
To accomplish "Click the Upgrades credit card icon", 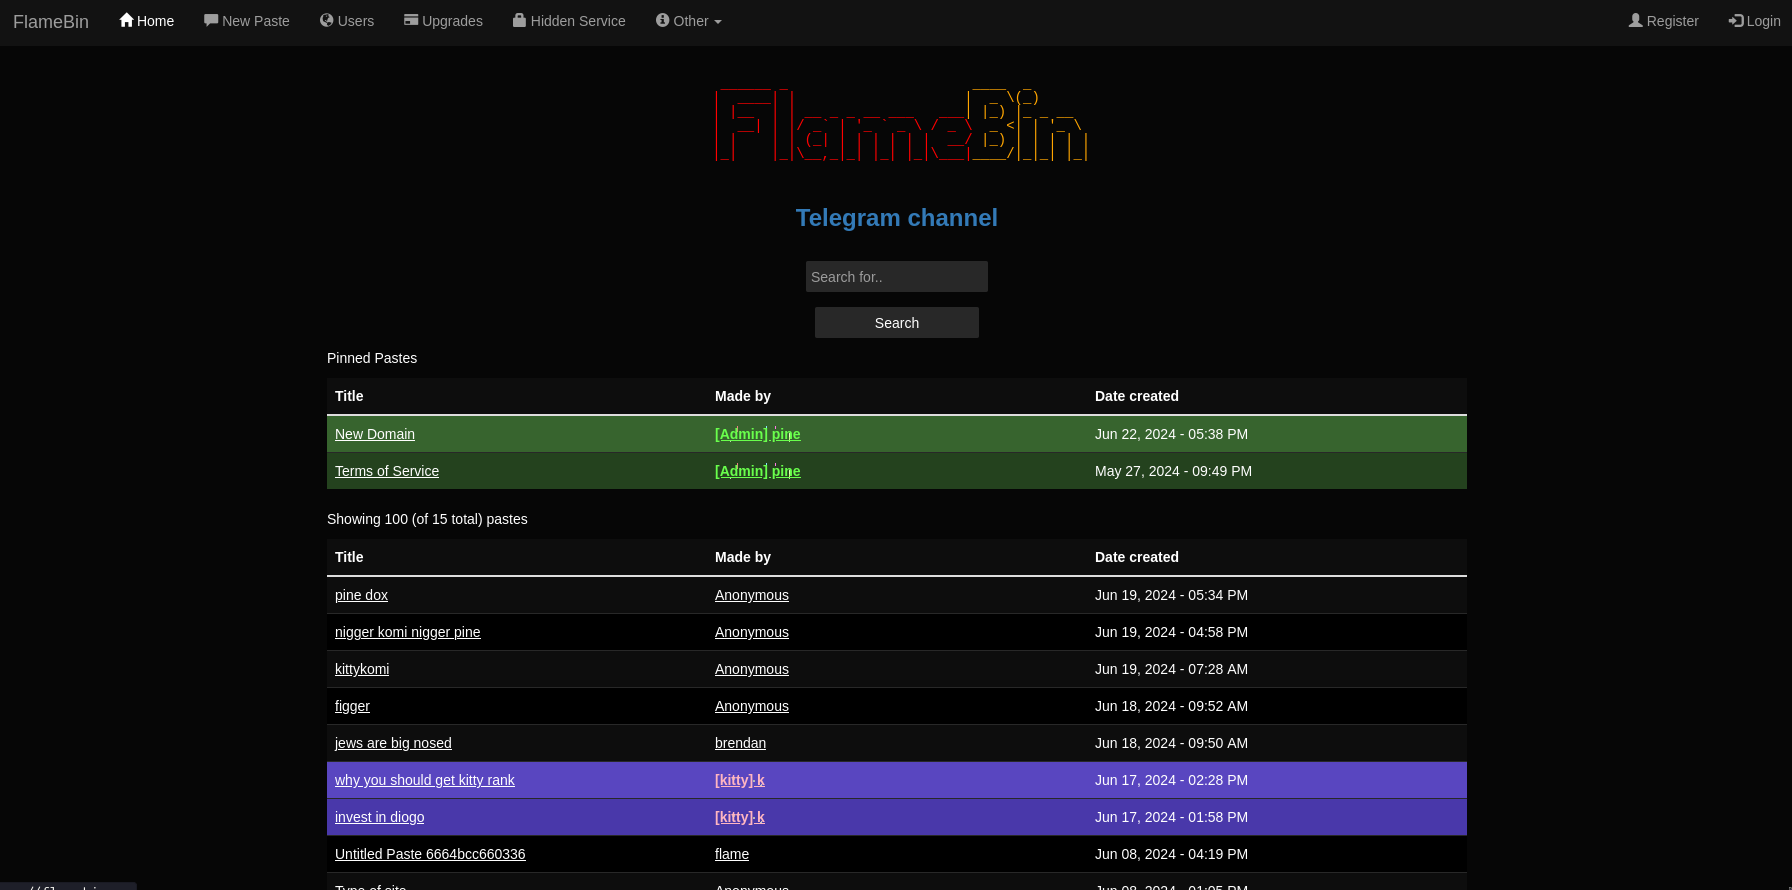I will pyautogui.click(x=411, y=20).
